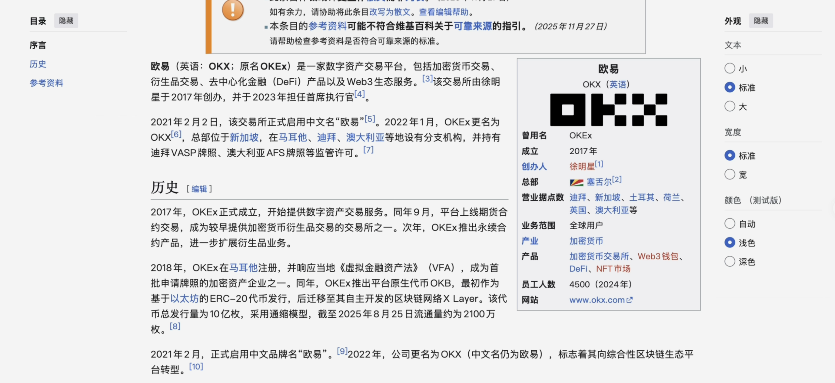Open the 创办人 label link in the infobox
Screen dimensions: 835x383
[534, 167]
